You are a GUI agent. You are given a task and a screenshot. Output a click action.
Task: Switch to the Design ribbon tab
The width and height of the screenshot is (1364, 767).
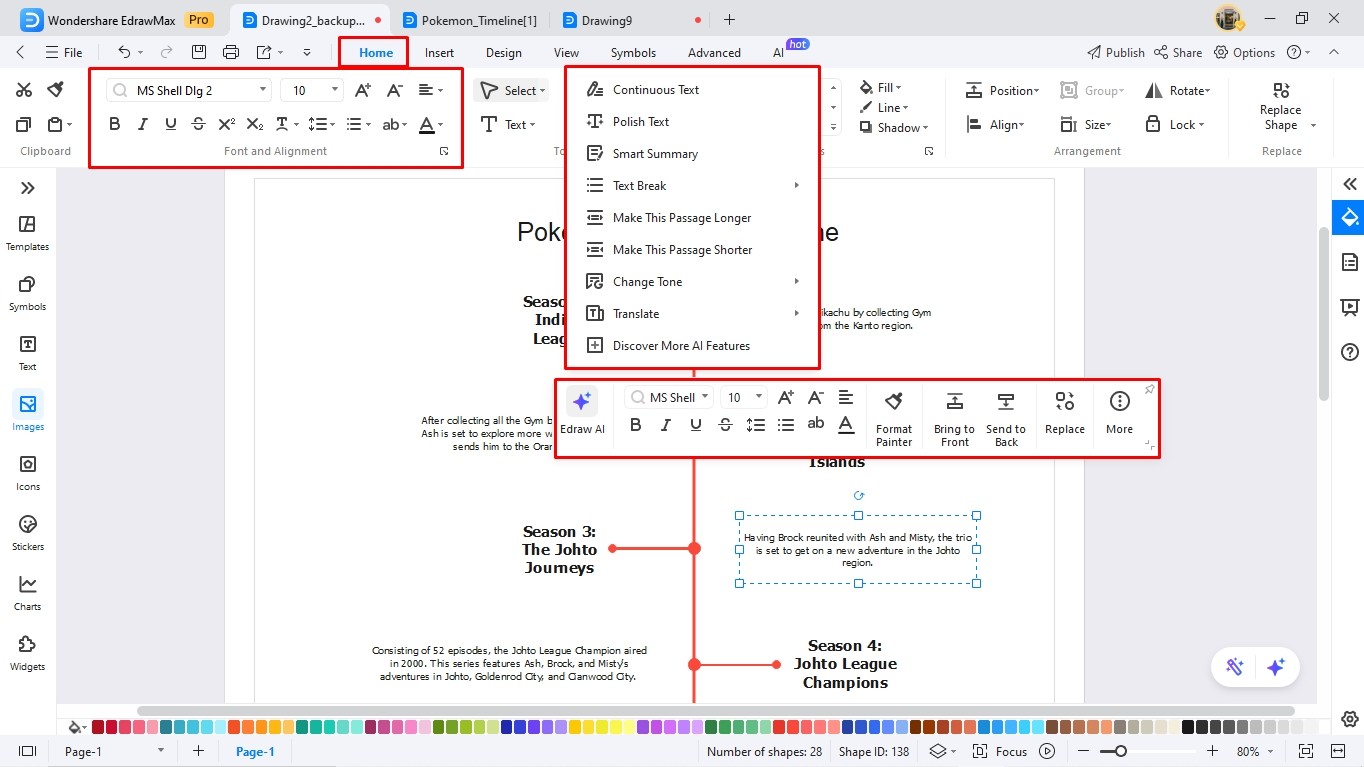pos(504,52)
